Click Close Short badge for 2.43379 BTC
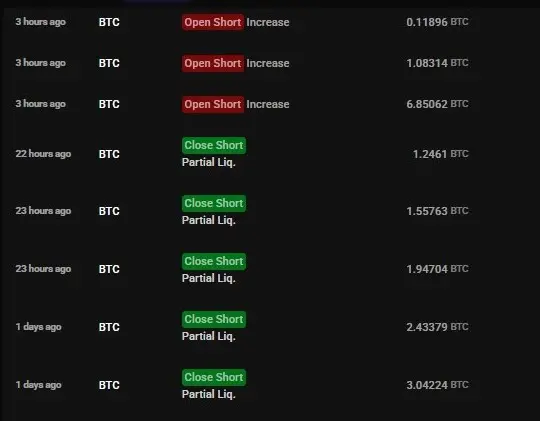Viewport: 540px width, 421px height. (x=214, y=319)
